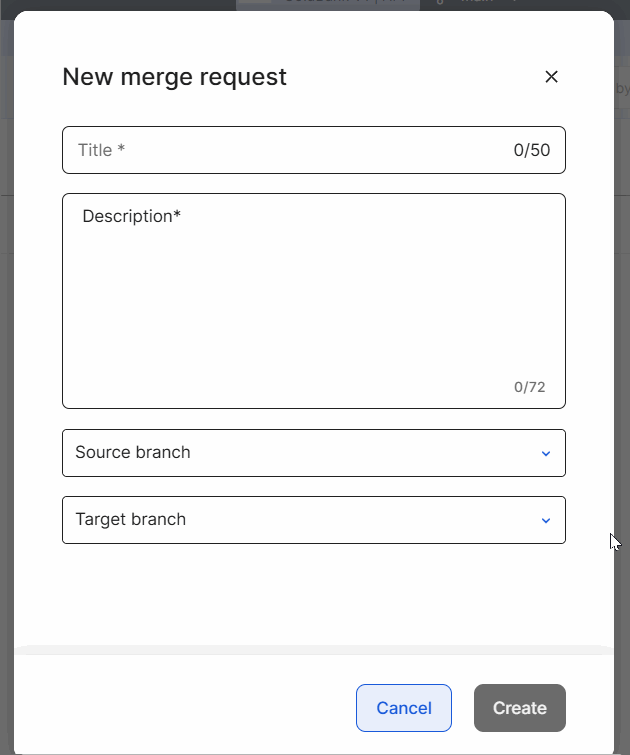Select the "Target branch" label text

pos(130,520)
